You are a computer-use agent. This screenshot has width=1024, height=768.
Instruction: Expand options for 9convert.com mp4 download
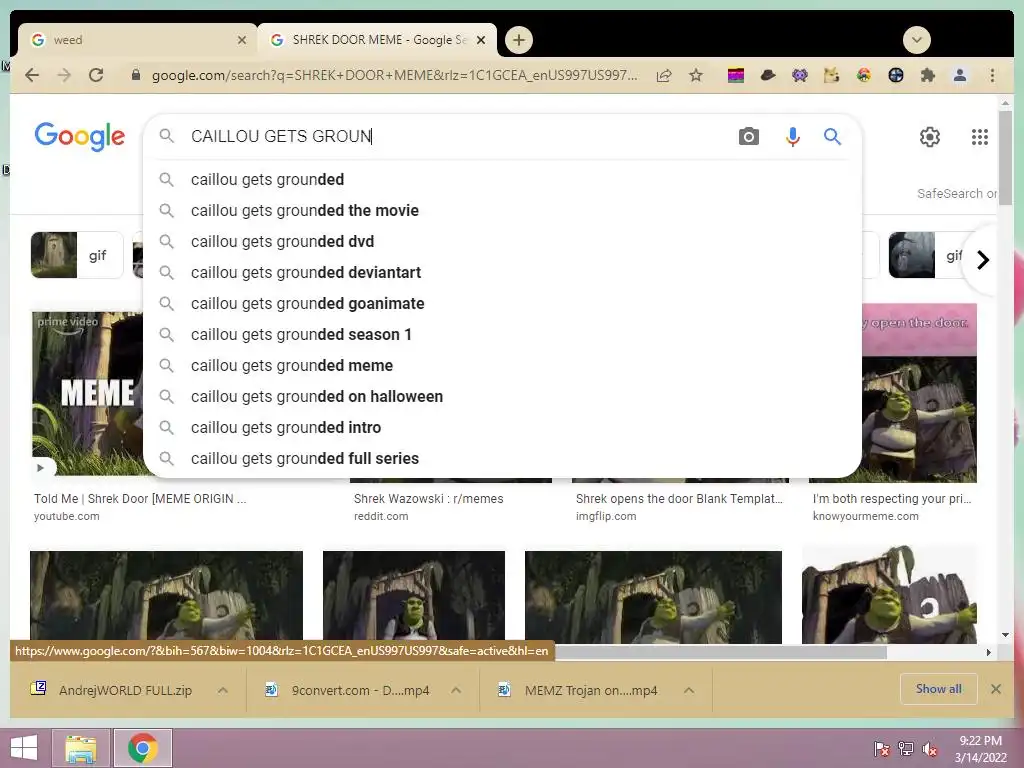coord(456,690)
